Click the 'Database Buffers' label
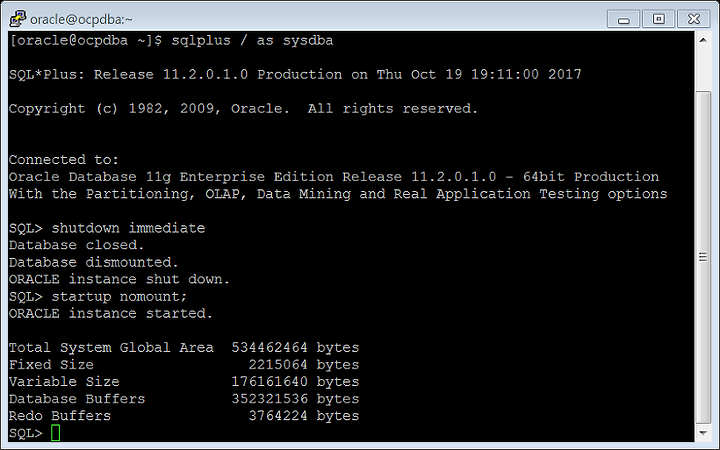The width and height of the screenshot is (720, 450). (77, 399)
